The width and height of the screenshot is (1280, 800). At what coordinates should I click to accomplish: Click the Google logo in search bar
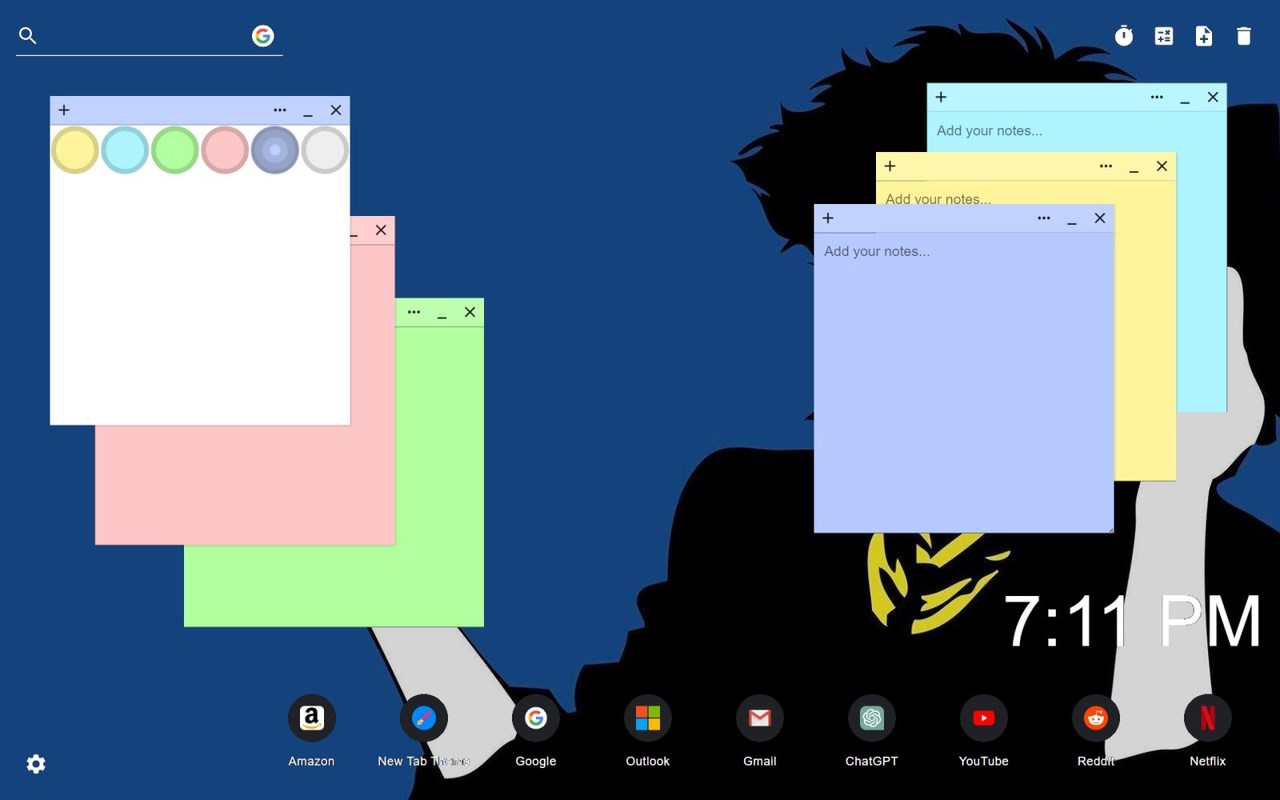(x=263, y=36)
